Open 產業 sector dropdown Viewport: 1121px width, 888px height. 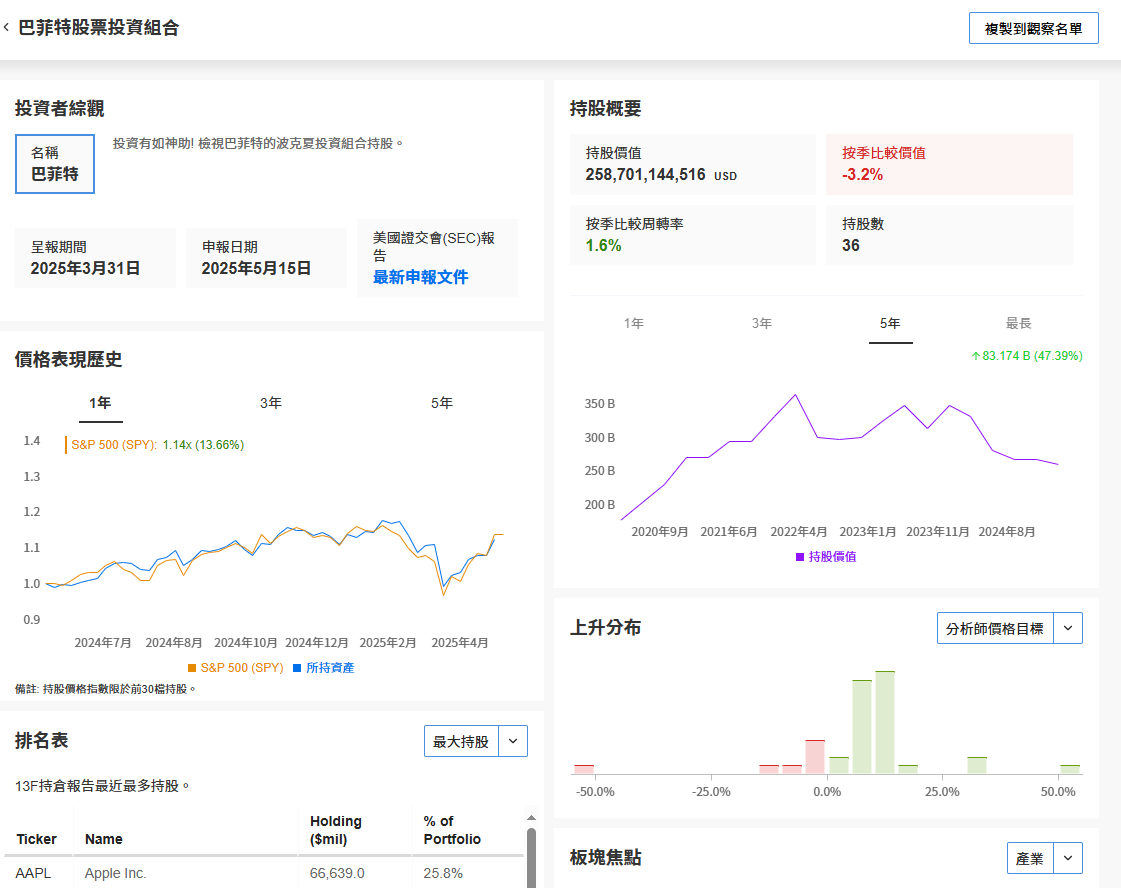(x=1030, y=859)
